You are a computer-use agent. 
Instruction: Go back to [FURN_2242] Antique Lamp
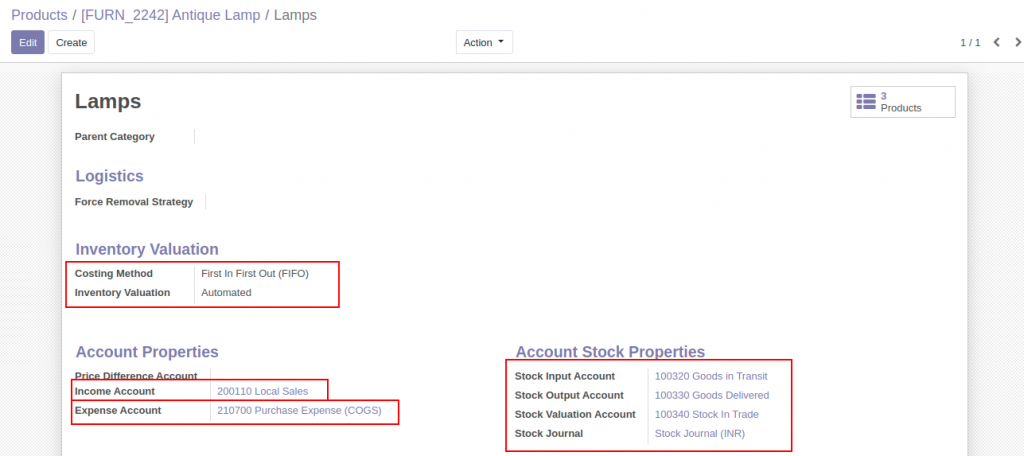(x=170, y=15)
